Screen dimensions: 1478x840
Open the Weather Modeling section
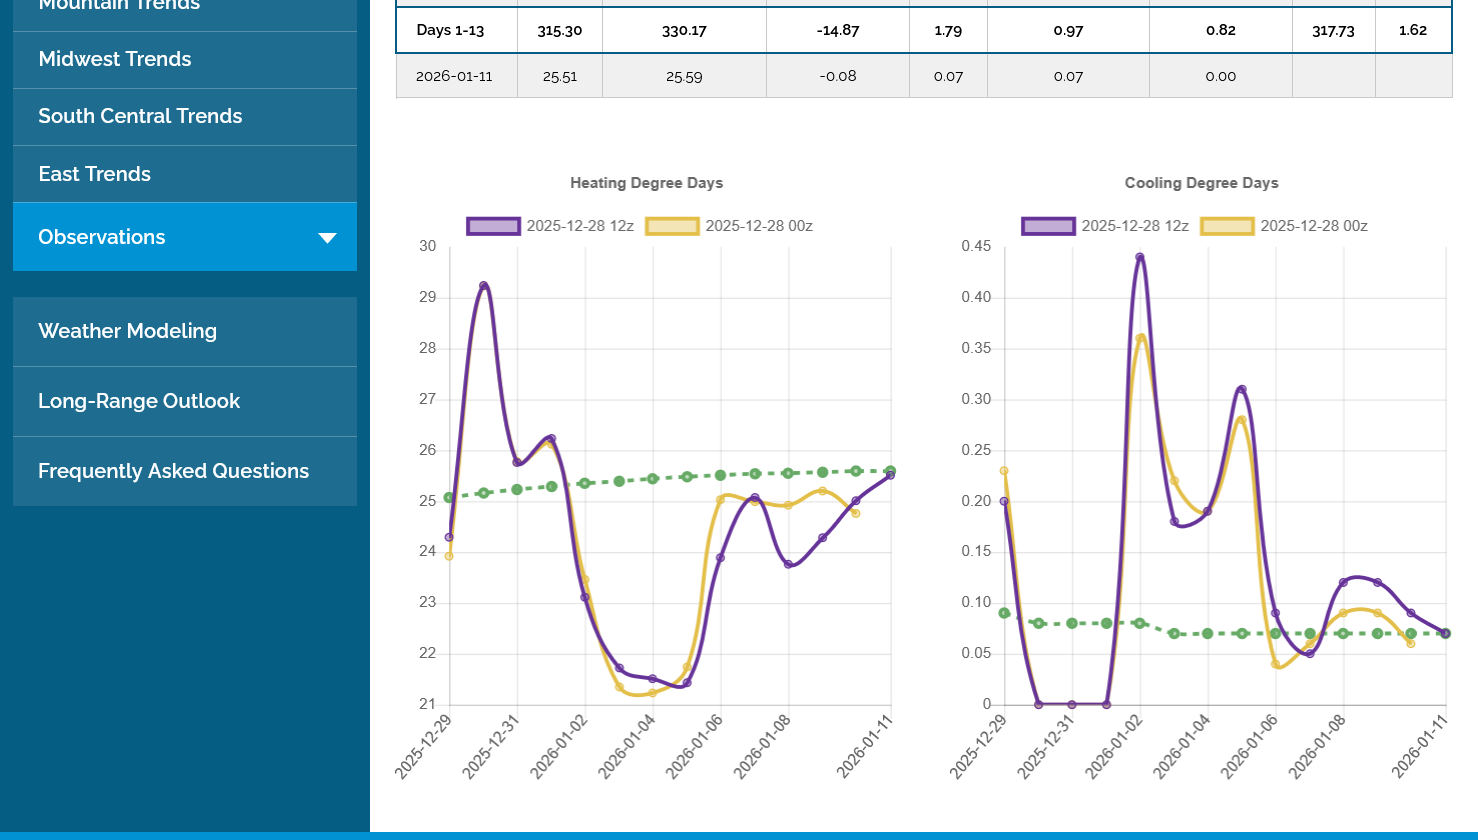pos(127,331)
